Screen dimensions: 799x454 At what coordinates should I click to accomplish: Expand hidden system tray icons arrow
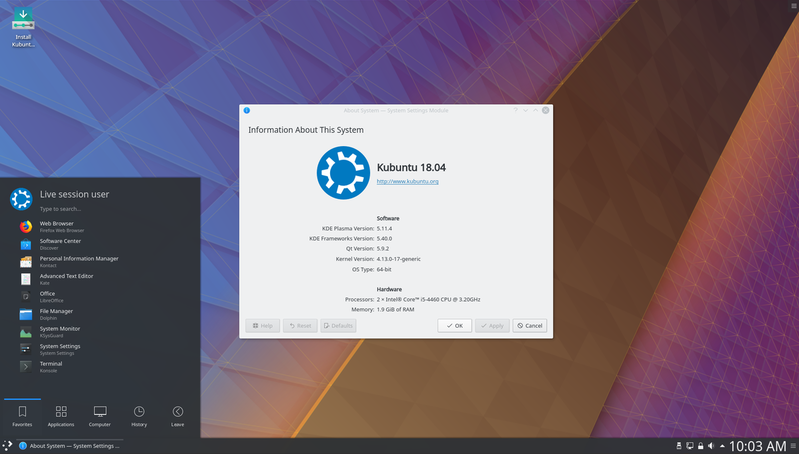(x=721, y=446)
